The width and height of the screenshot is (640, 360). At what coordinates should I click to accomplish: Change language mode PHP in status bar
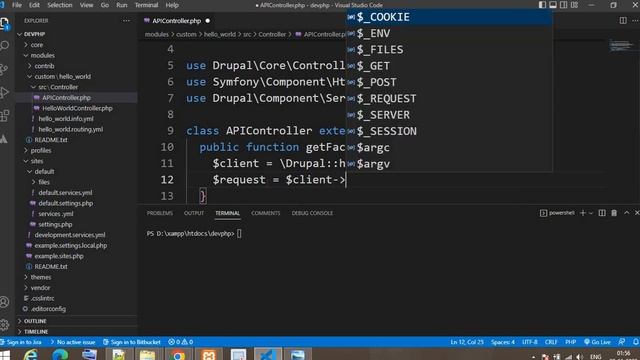tap(571, 342)
